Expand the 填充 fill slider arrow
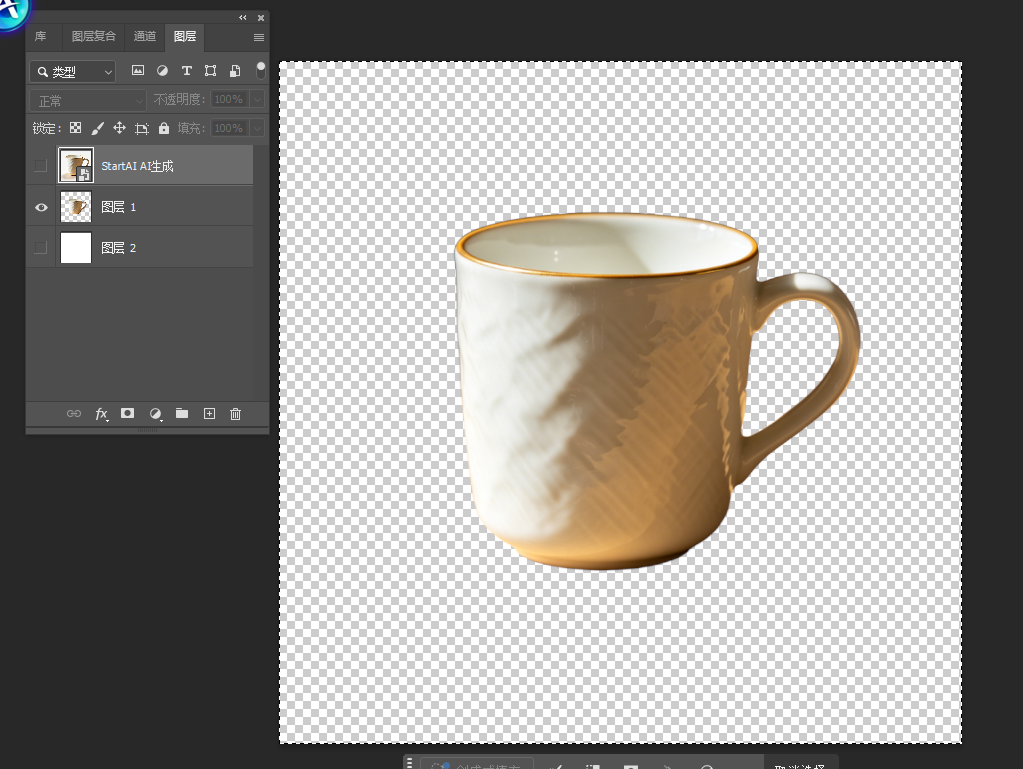This screenshot has height=769, width=1023. point(258,128)
